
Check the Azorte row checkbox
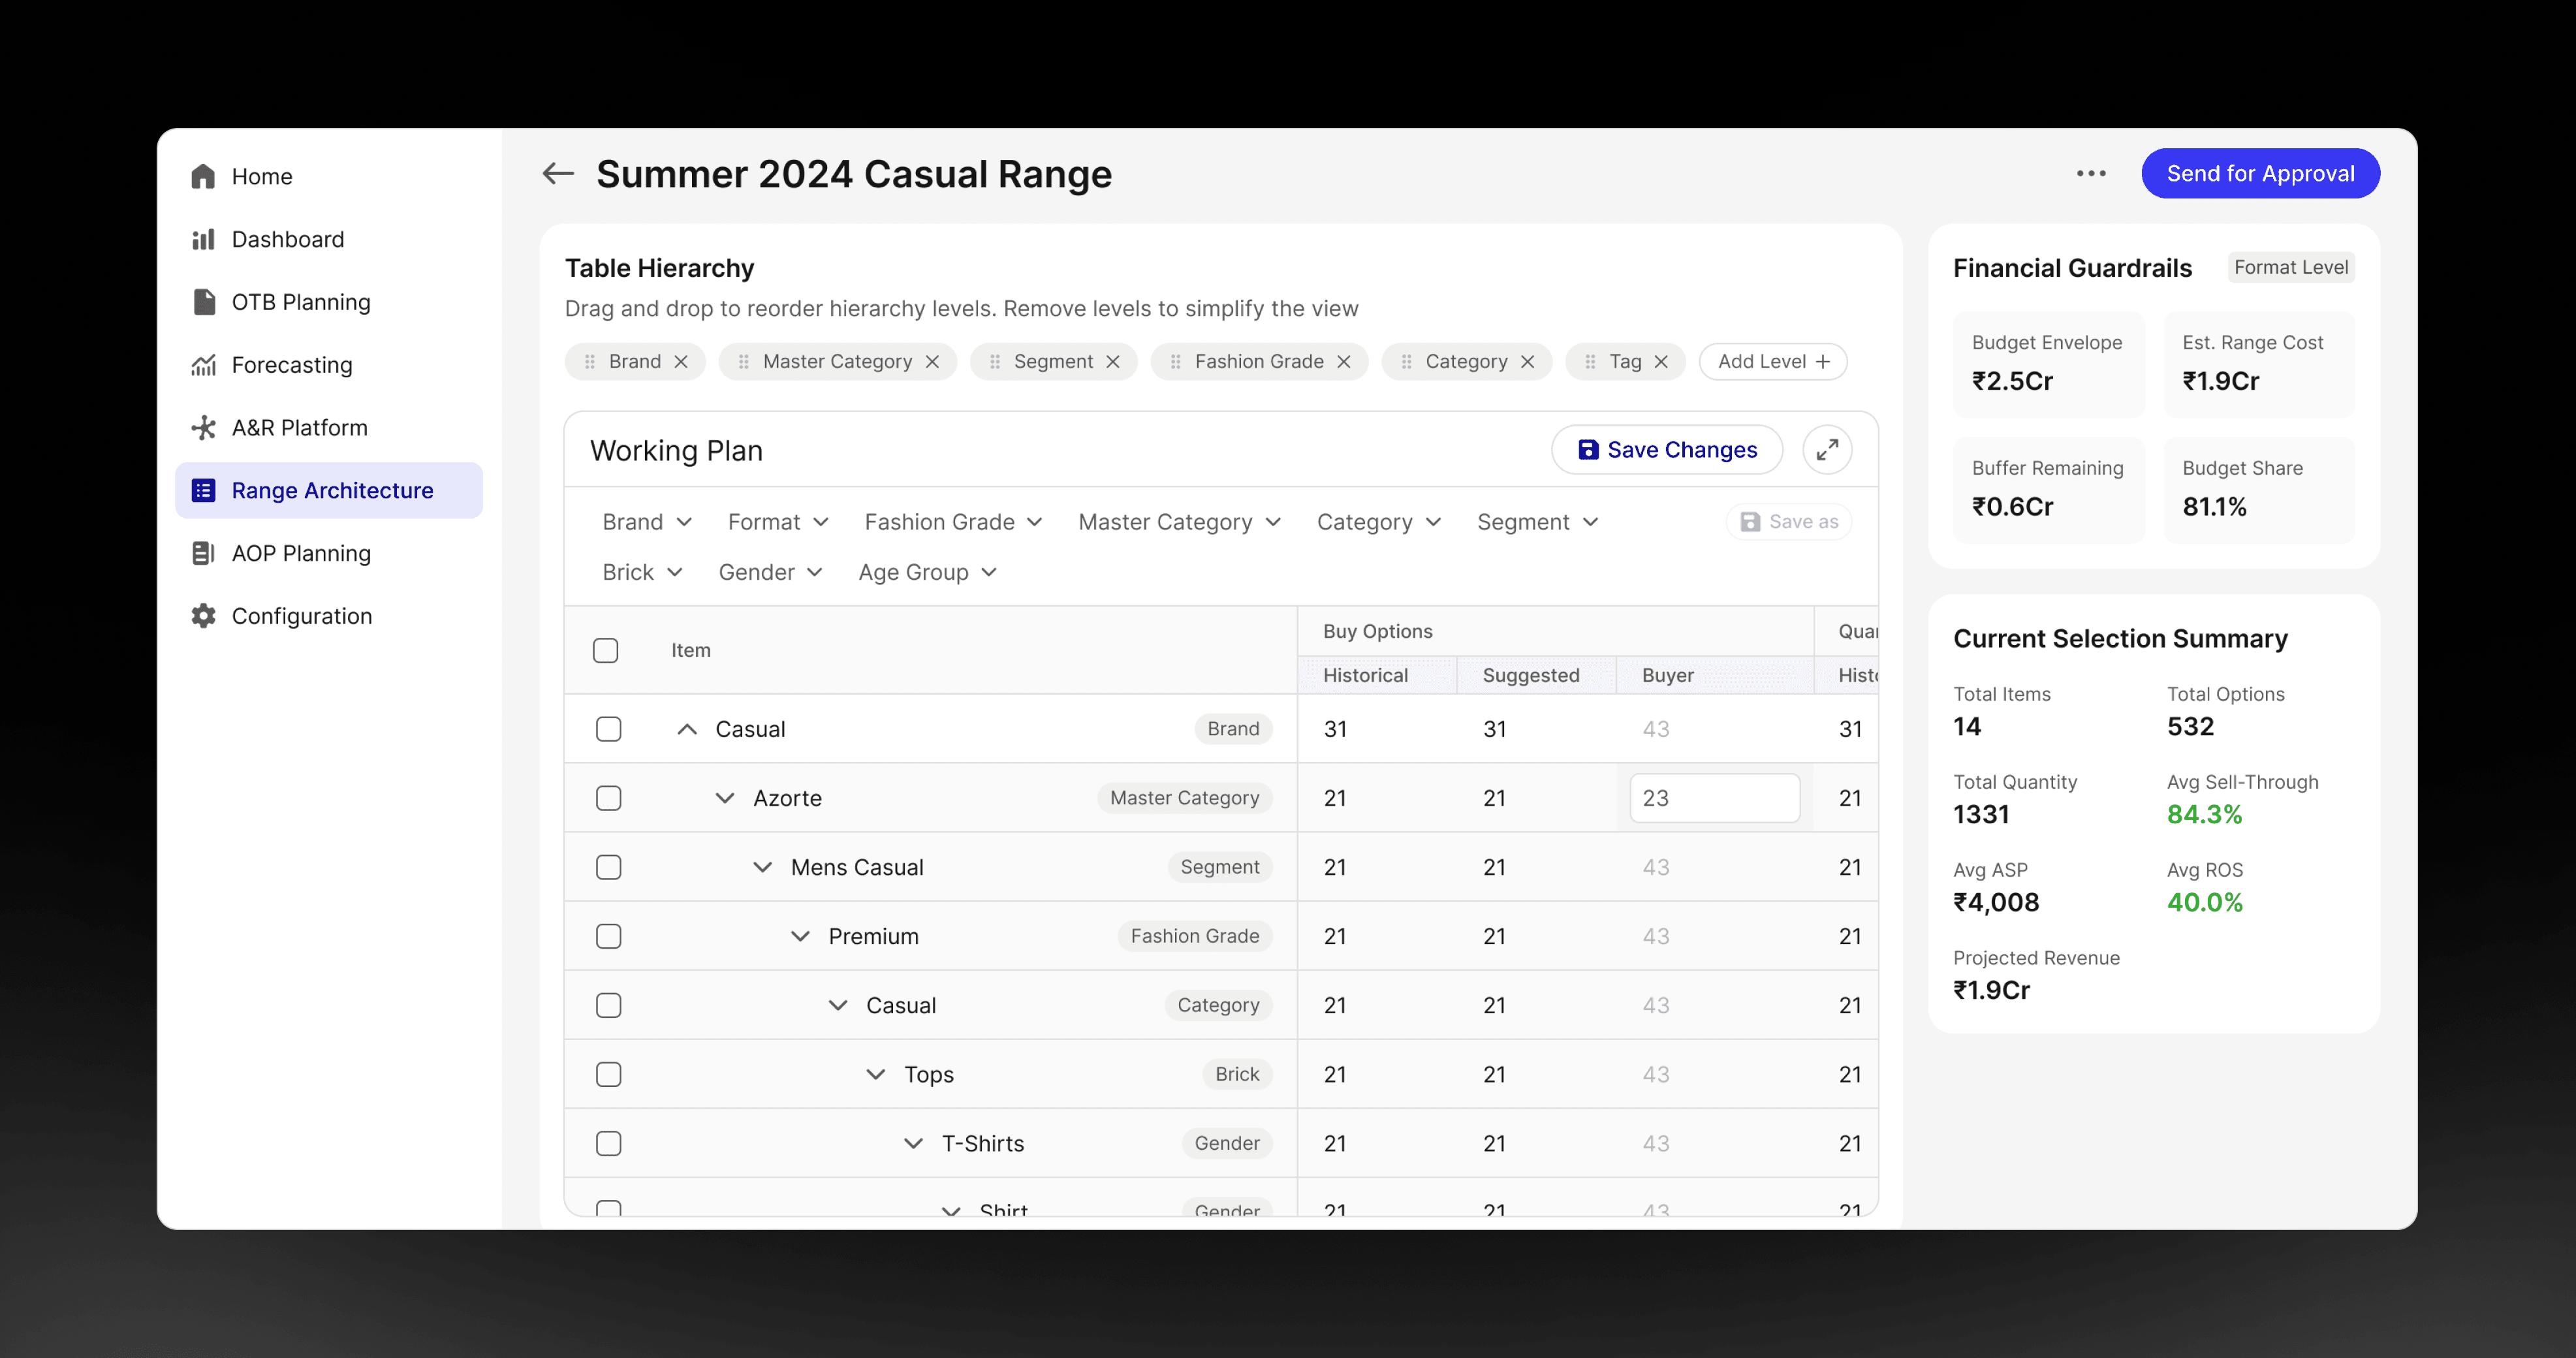(608, 798)
